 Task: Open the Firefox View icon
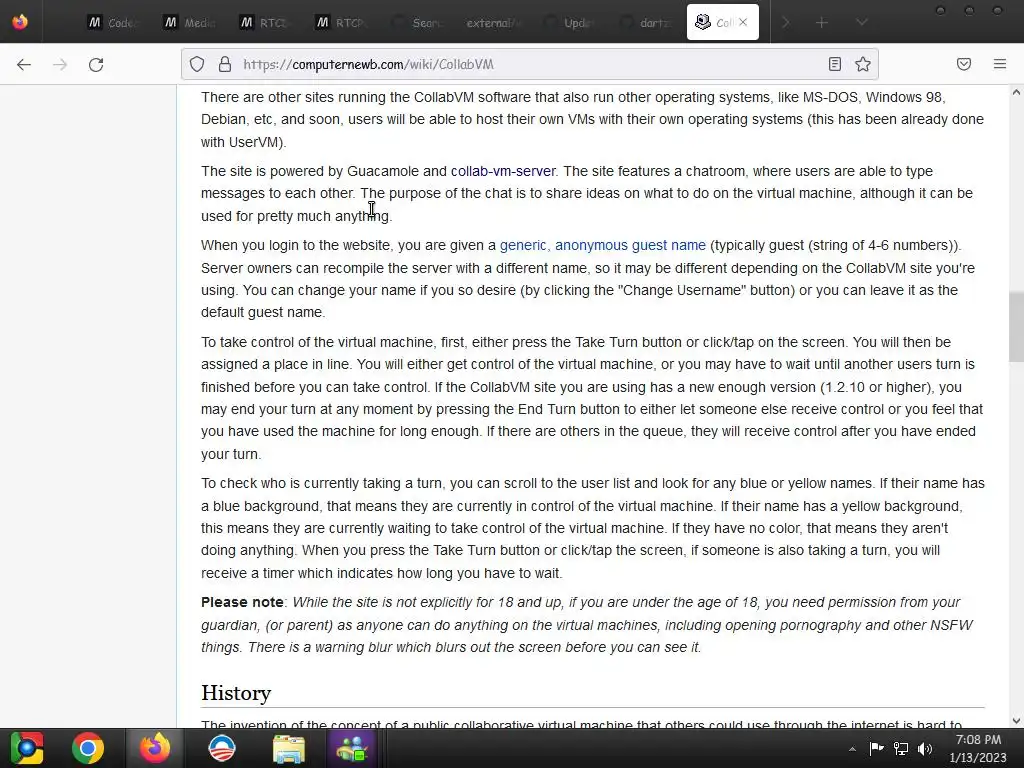[20, 22]
